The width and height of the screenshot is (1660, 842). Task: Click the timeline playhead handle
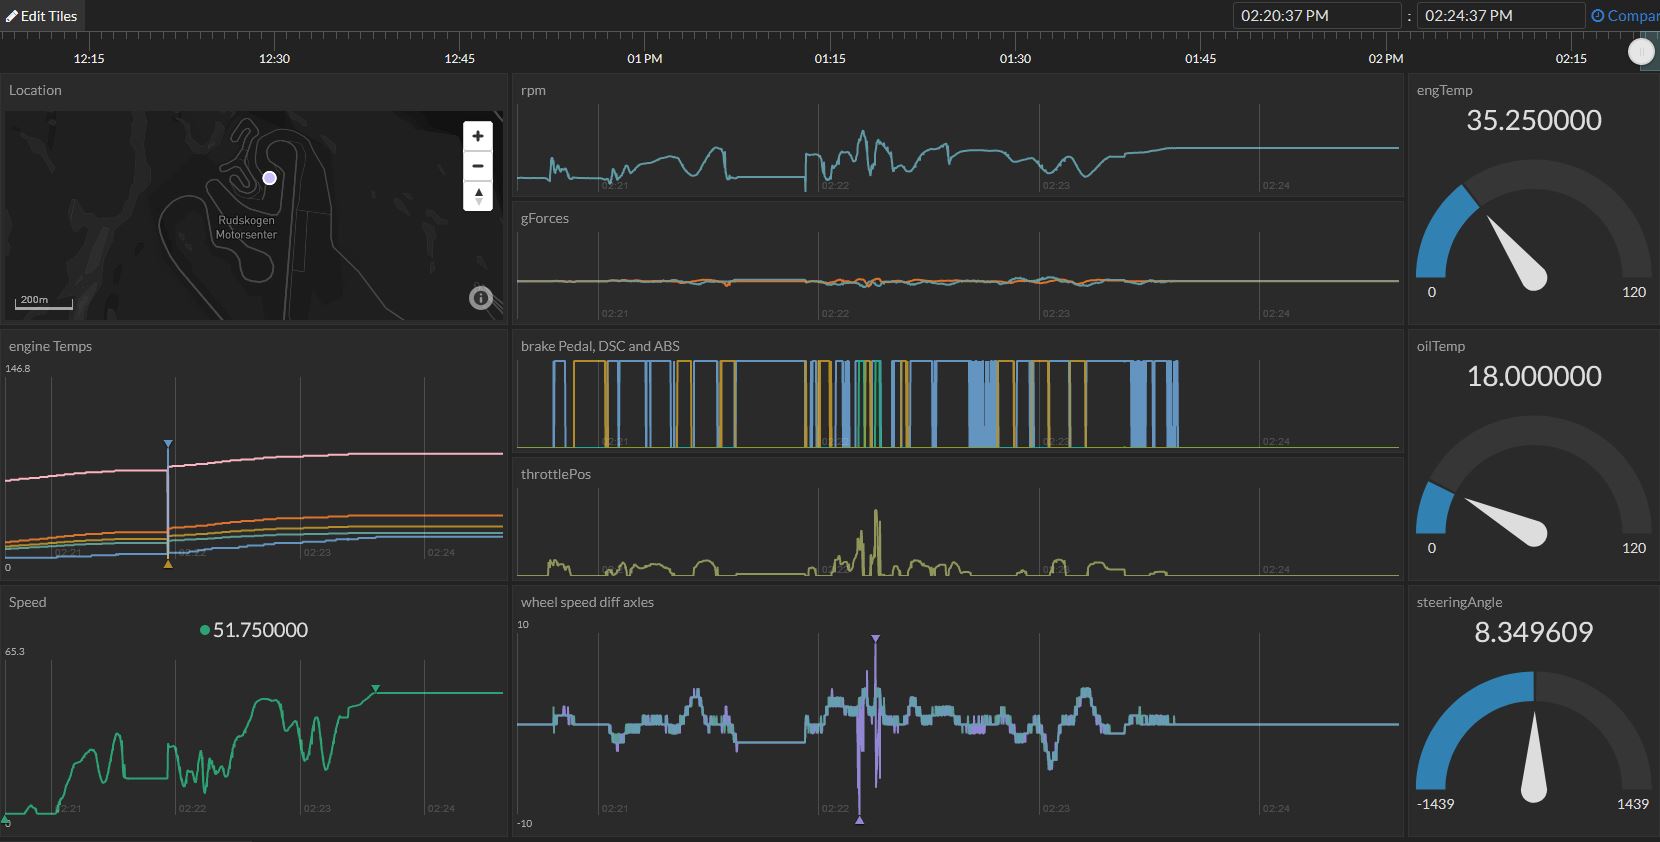click(x=1641, y=52)
